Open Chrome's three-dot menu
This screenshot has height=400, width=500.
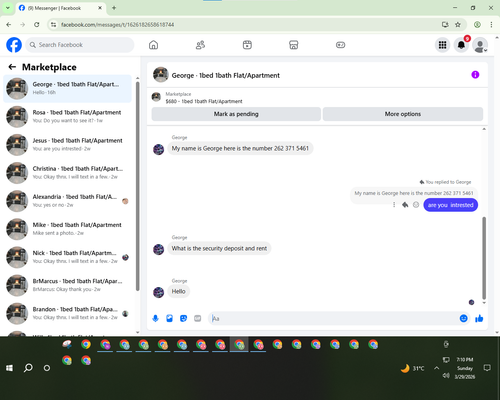[491, 25]
